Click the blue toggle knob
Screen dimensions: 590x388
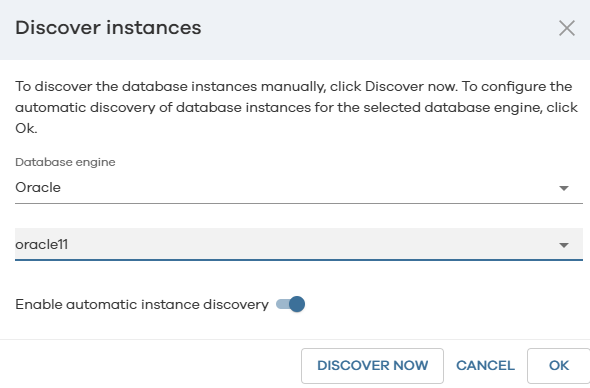297,304
